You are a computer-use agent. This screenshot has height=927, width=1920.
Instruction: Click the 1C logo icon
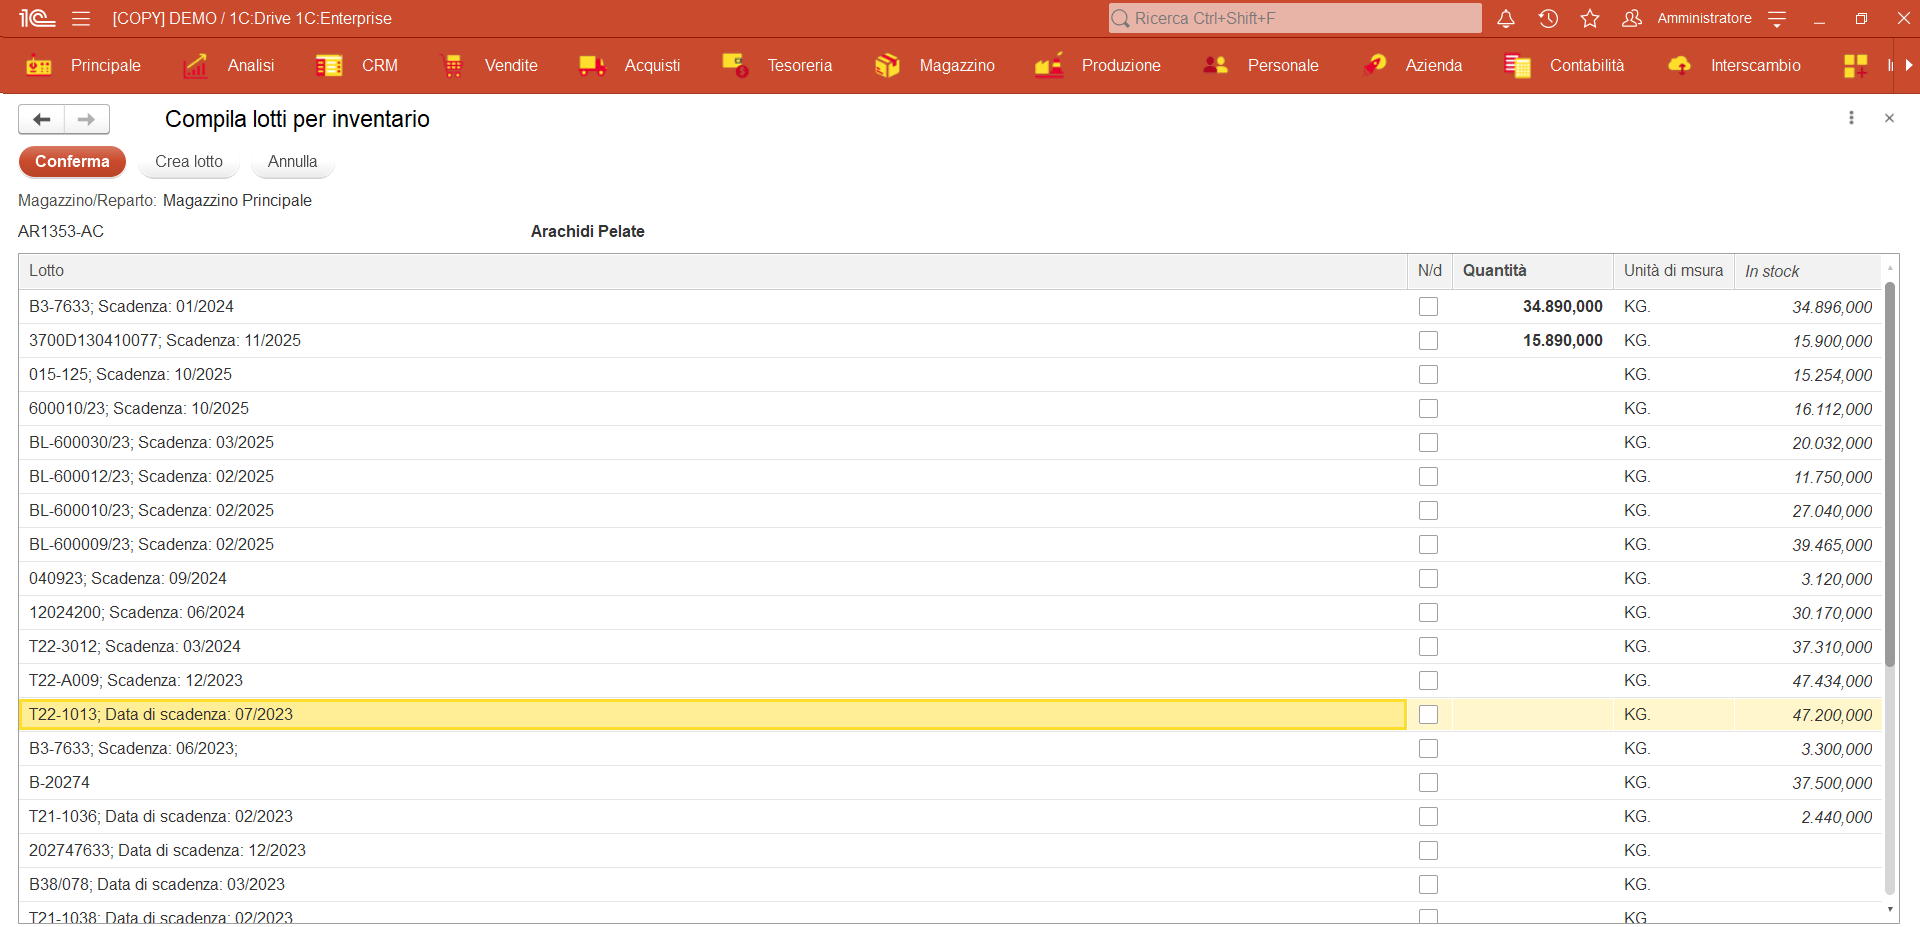[x=37, y=18]
